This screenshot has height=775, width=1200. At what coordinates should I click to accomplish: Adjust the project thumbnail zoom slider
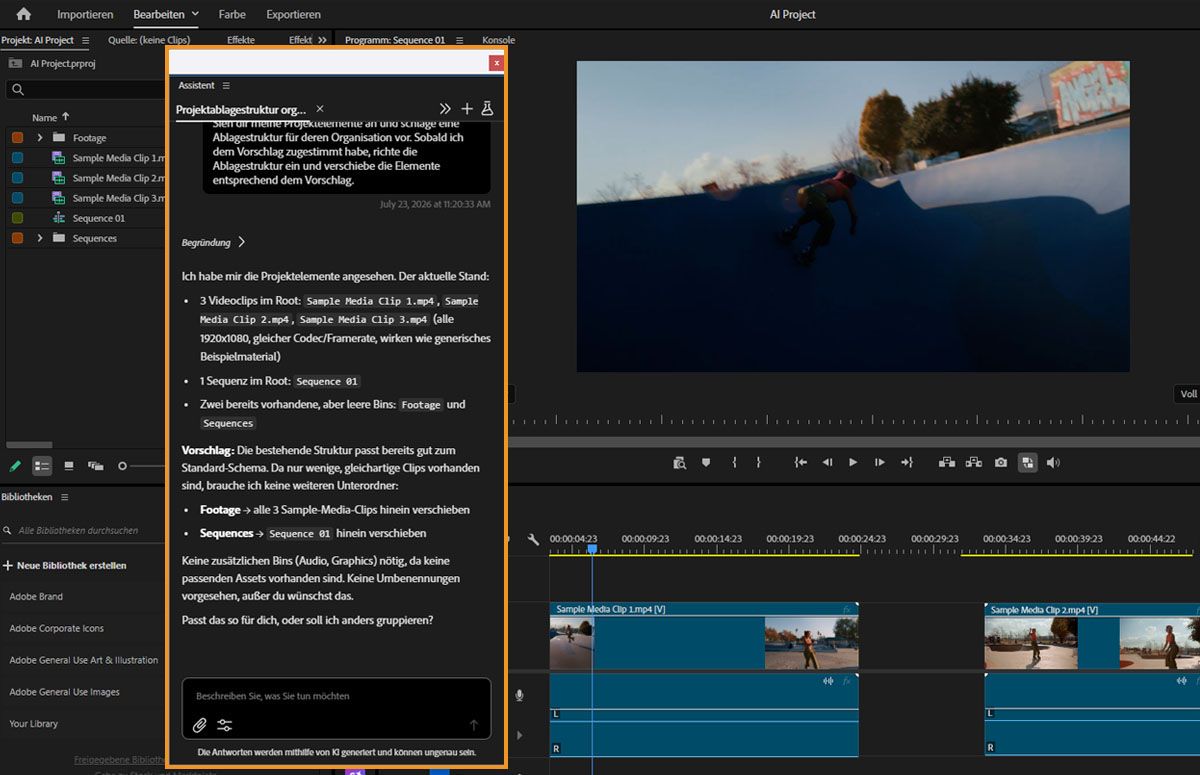(123, 466)
